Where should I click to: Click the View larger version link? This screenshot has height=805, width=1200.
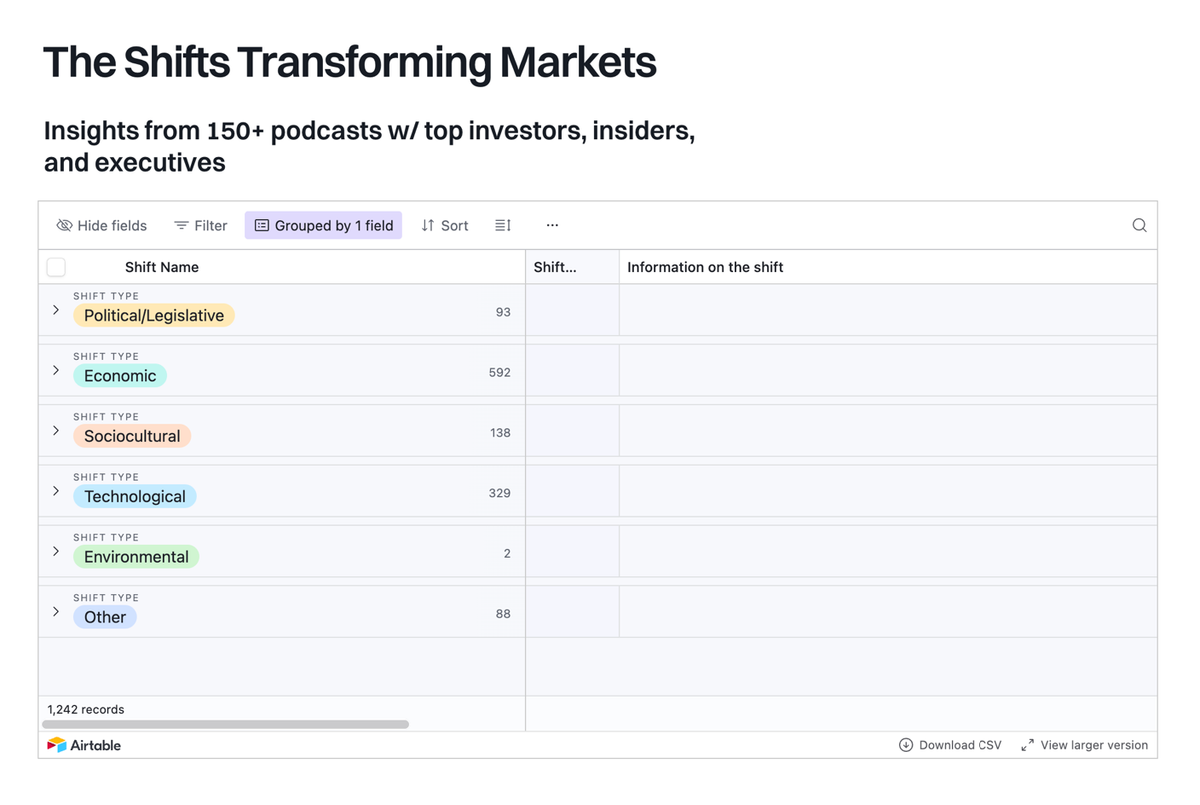[1094, 745]
